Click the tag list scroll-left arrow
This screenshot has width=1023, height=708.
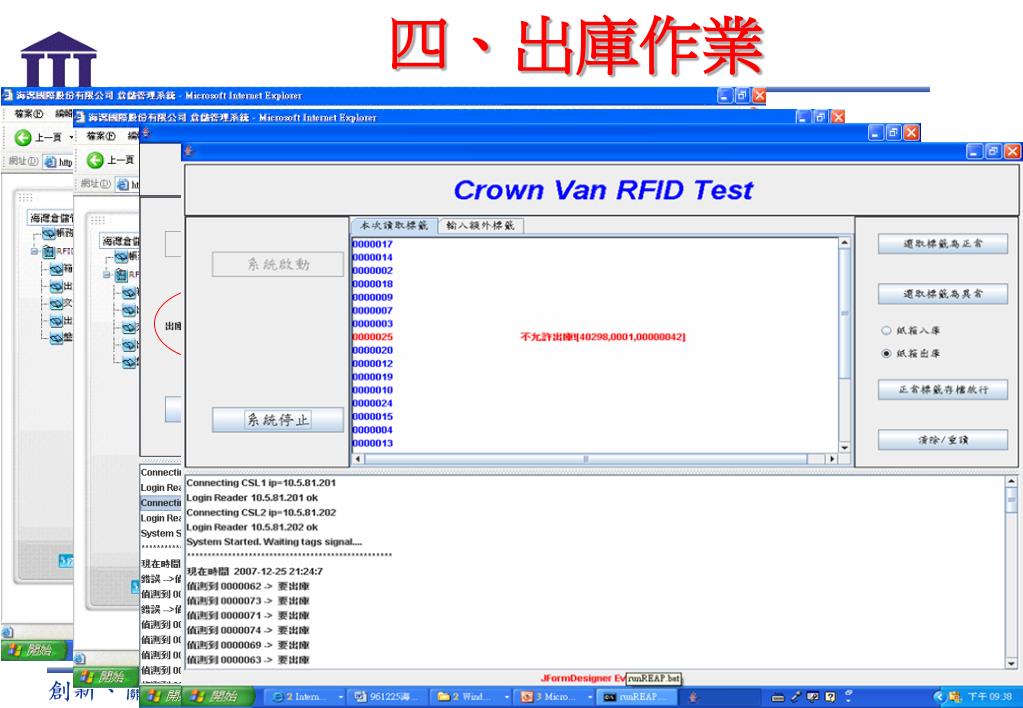point(358,459)
